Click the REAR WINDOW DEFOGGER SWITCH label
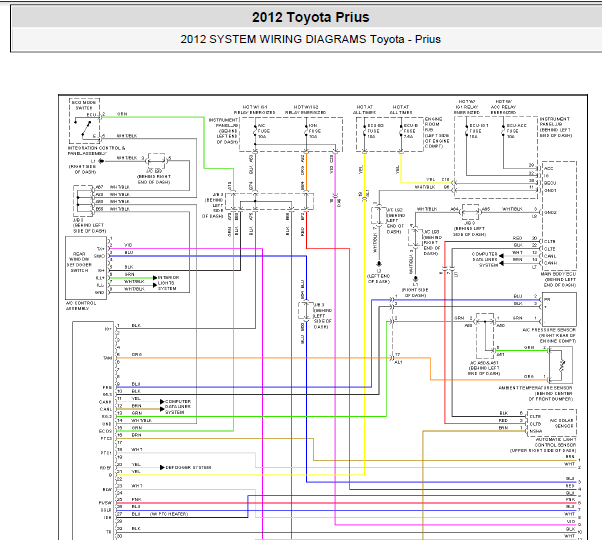Image resolution: width=602 pixels, height=540 pixels. [79, 262]
